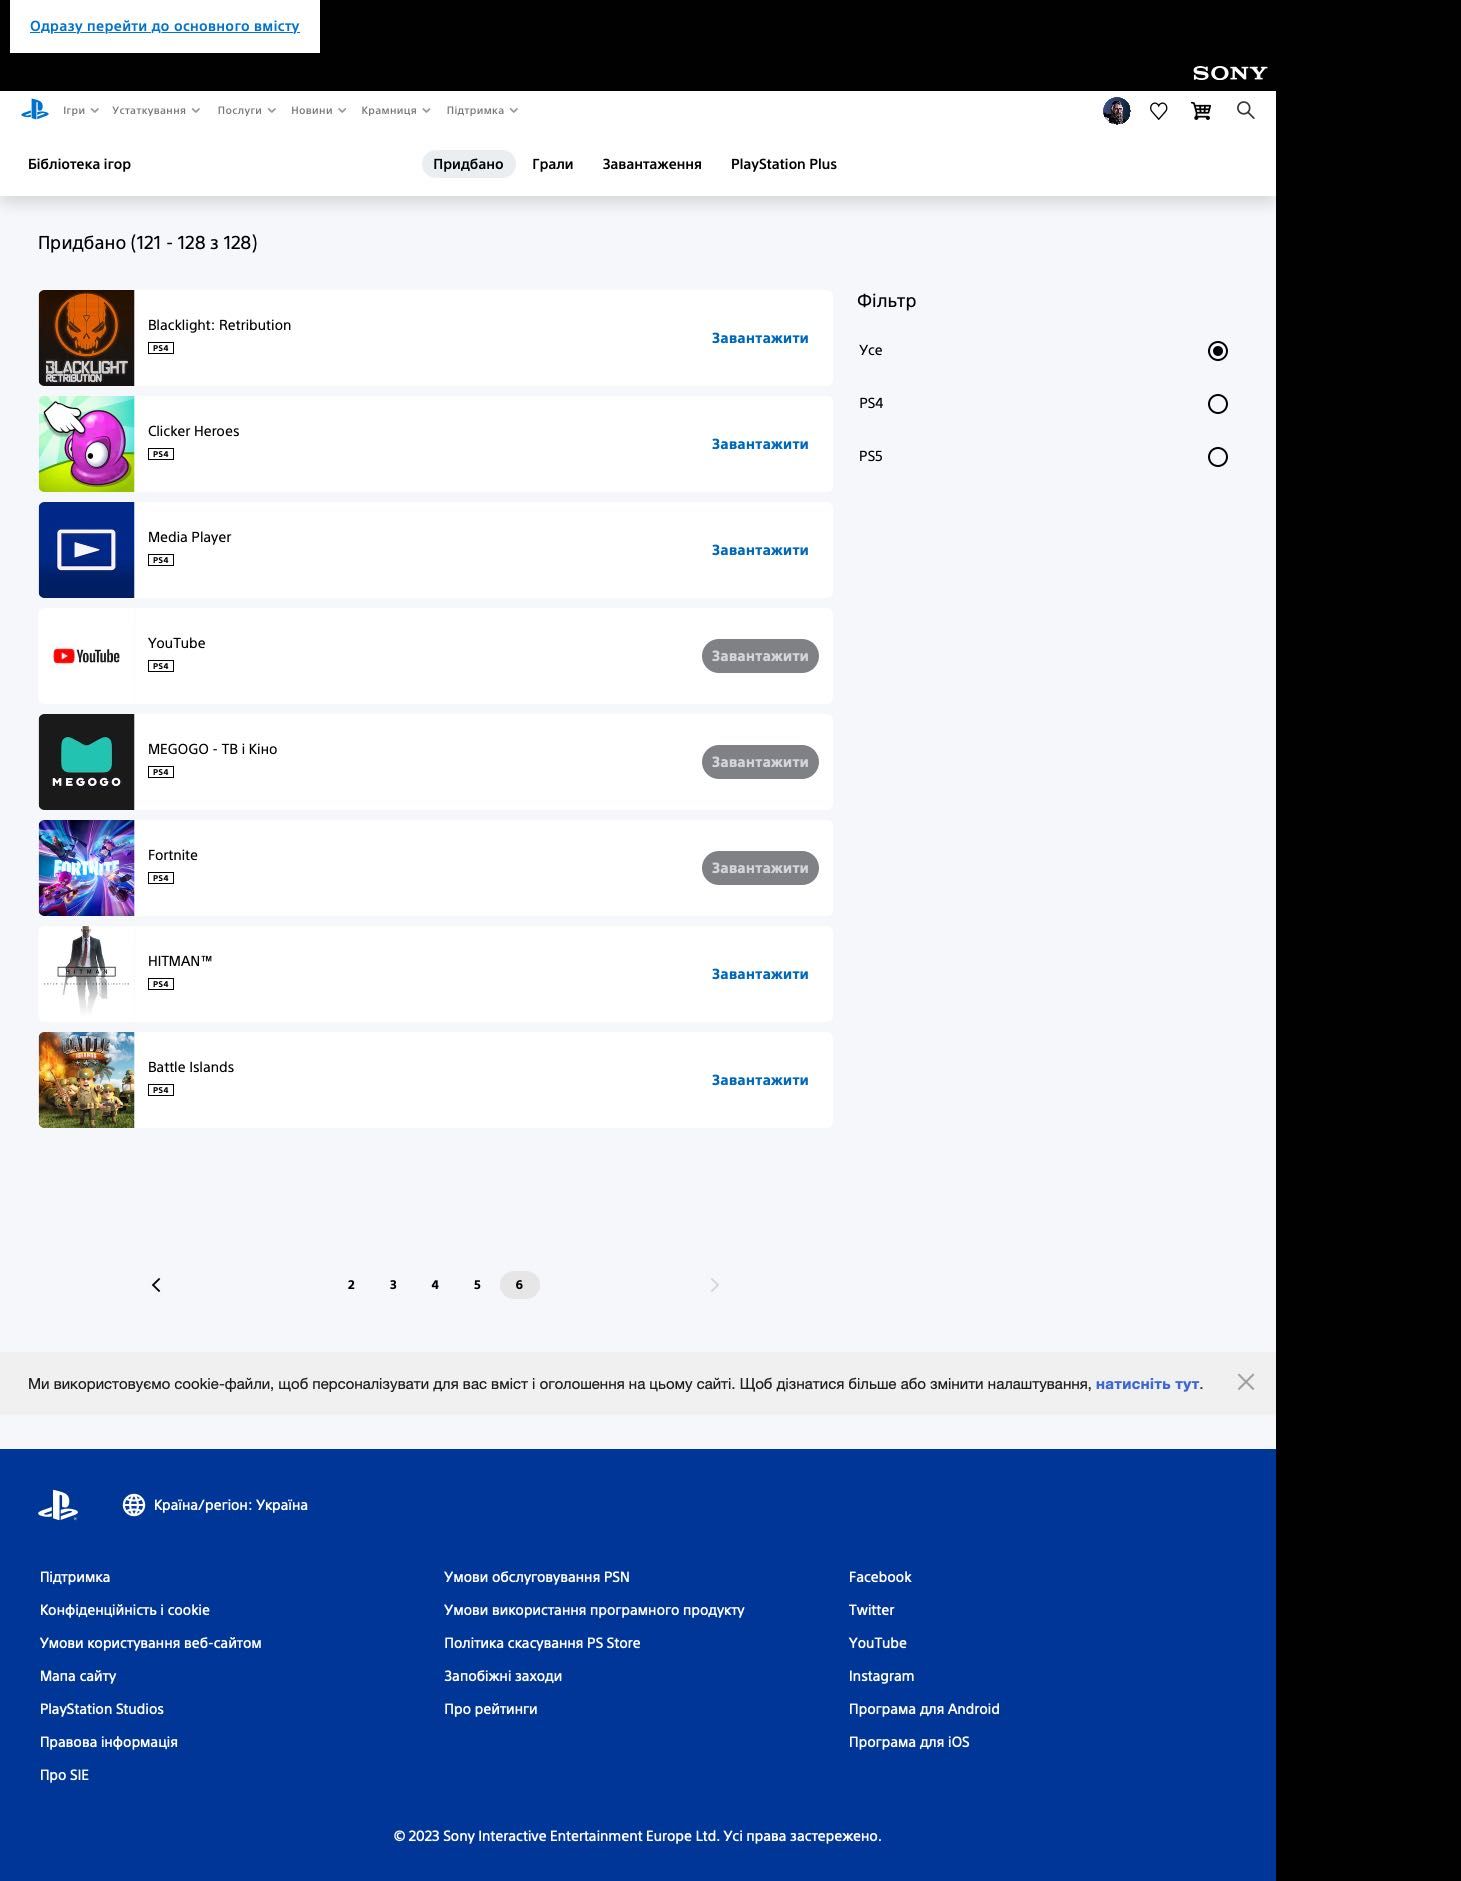Open the footer Facebook link

(x=880, y=1577)
